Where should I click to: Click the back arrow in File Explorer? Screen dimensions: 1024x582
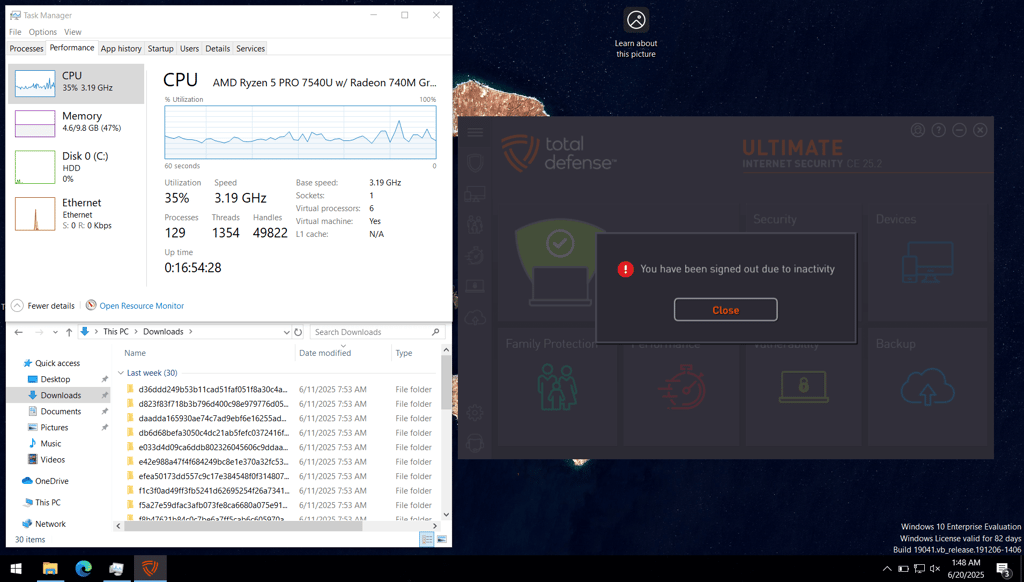coord(18,332)
